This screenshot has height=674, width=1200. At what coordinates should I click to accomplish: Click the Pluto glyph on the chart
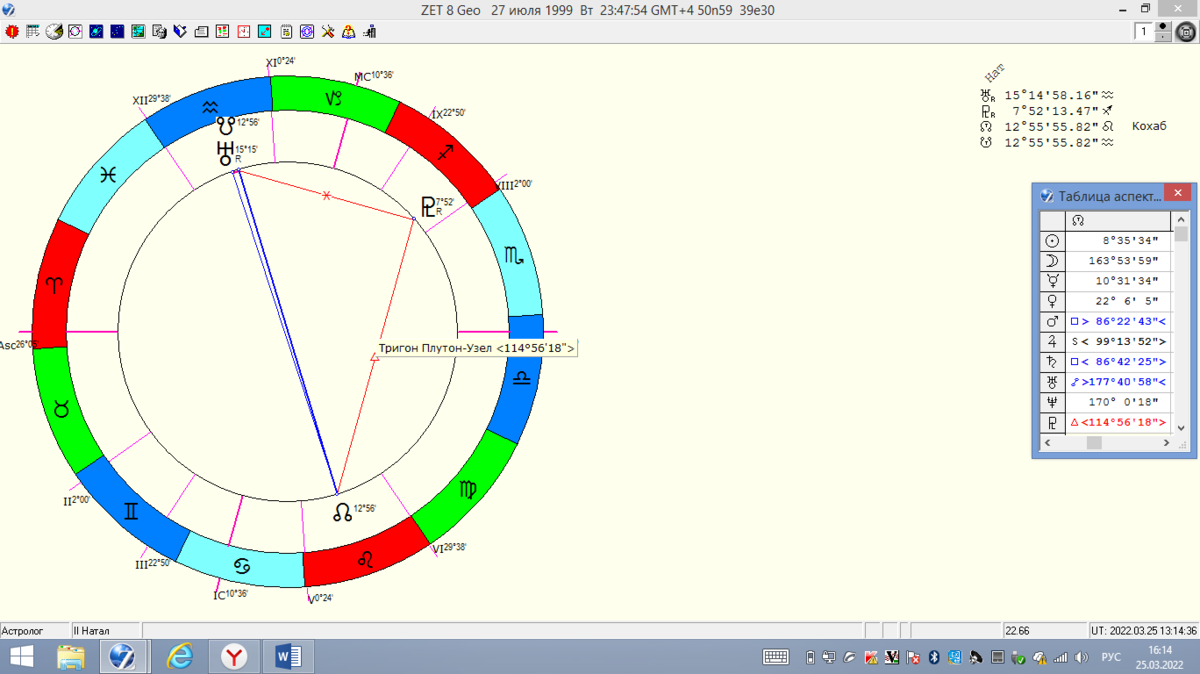[427, 206]
